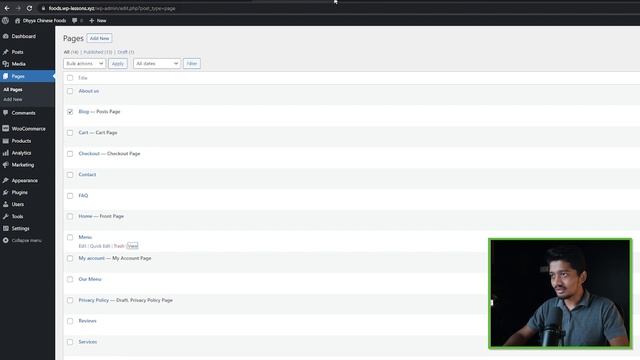
Task: Click the Plugins plug icon
Action: [6, 192]
